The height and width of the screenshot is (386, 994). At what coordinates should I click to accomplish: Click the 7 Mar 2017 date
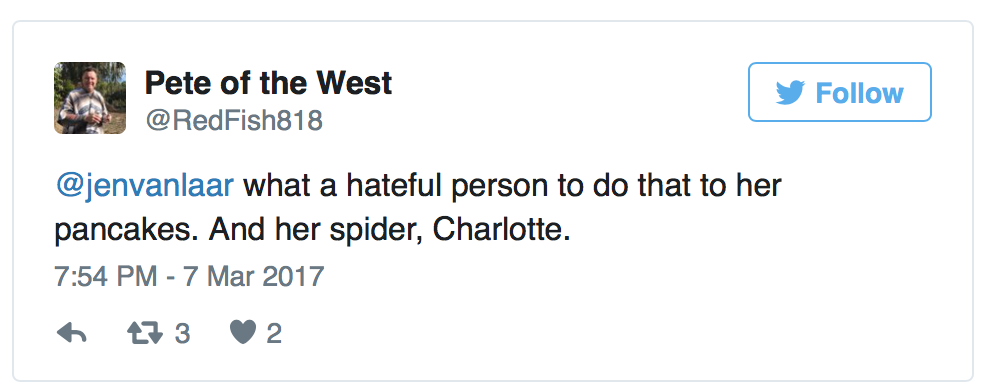(x=254, y=277)
